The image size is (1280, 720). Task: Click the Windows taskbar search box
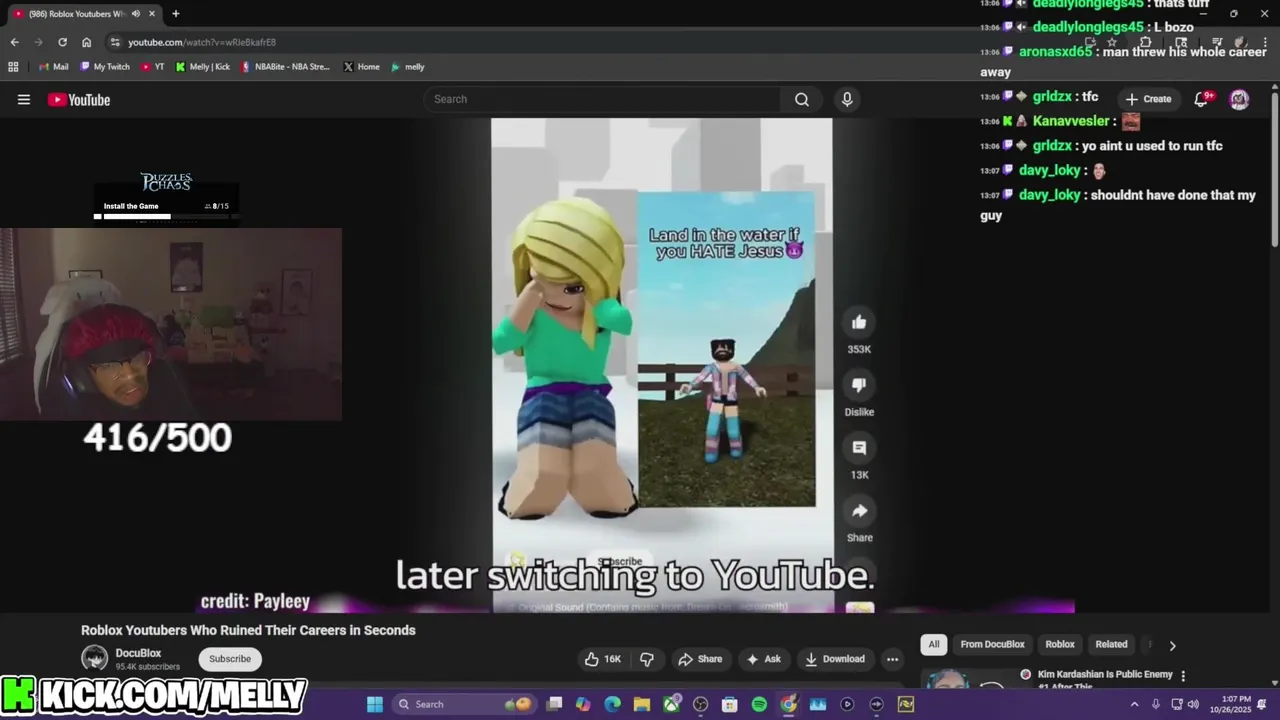(463, 704)
